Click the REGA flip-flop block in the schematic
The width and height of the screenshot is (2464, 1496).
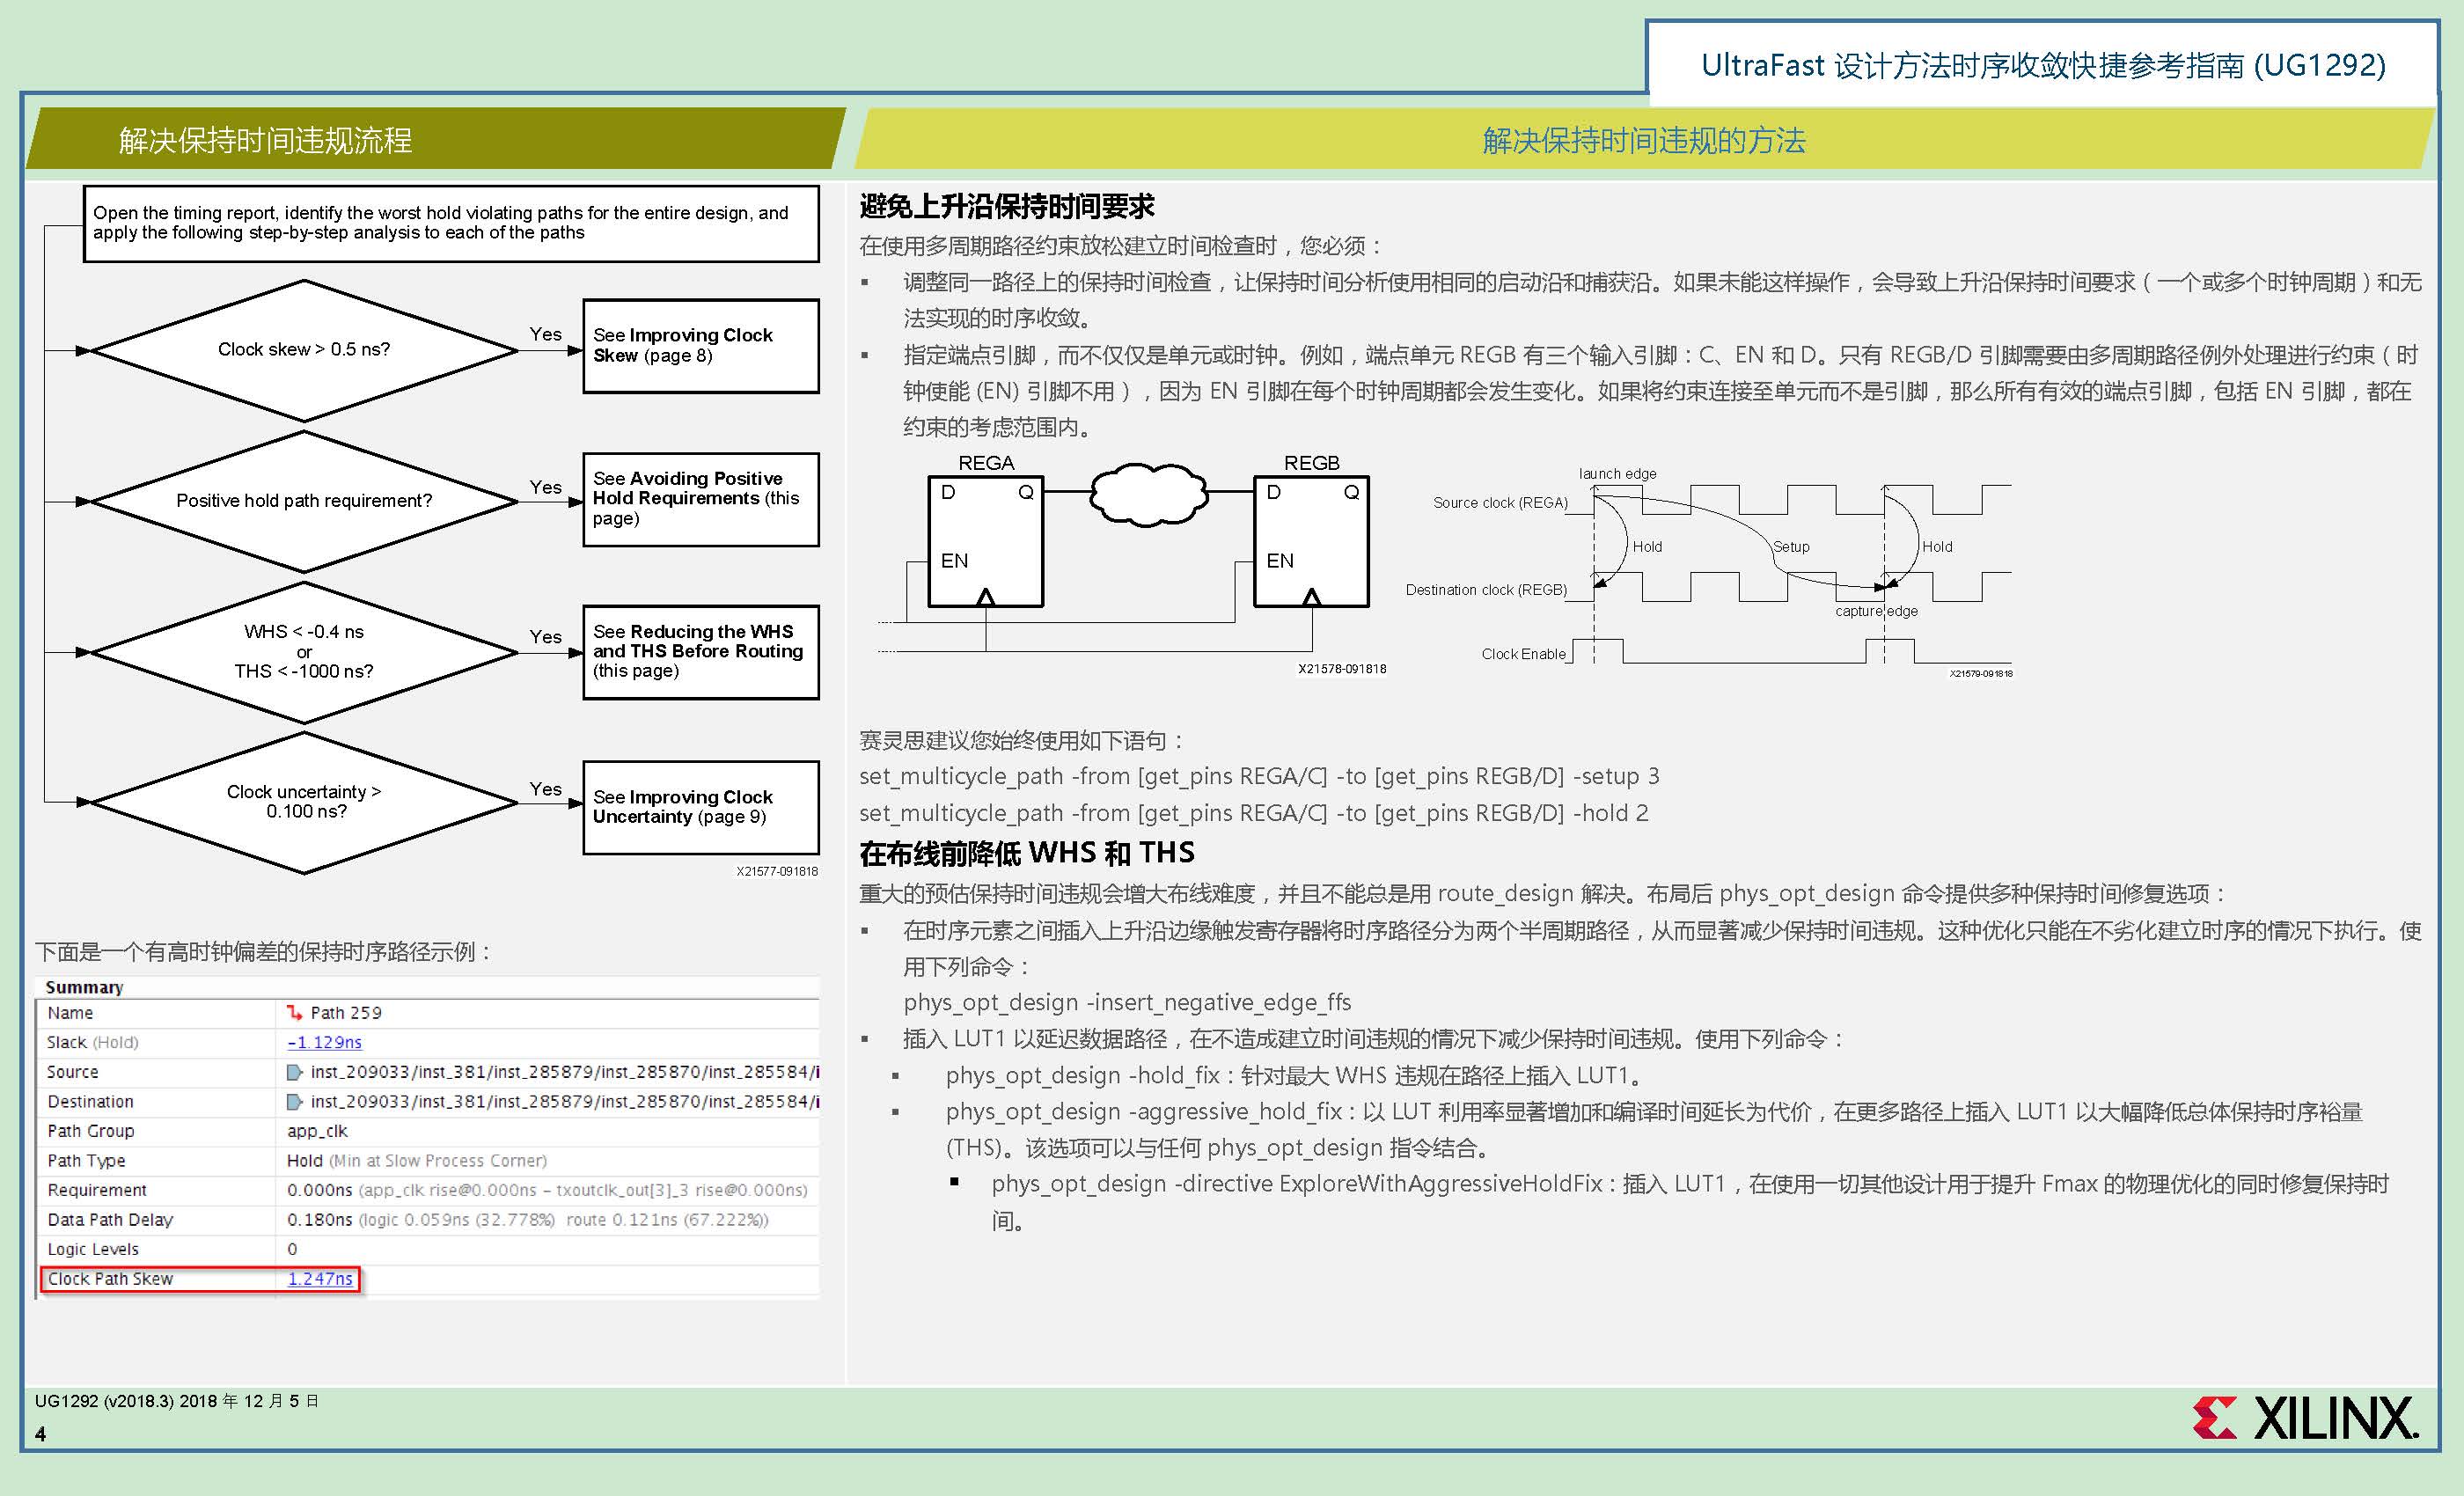tap(985, 540)
